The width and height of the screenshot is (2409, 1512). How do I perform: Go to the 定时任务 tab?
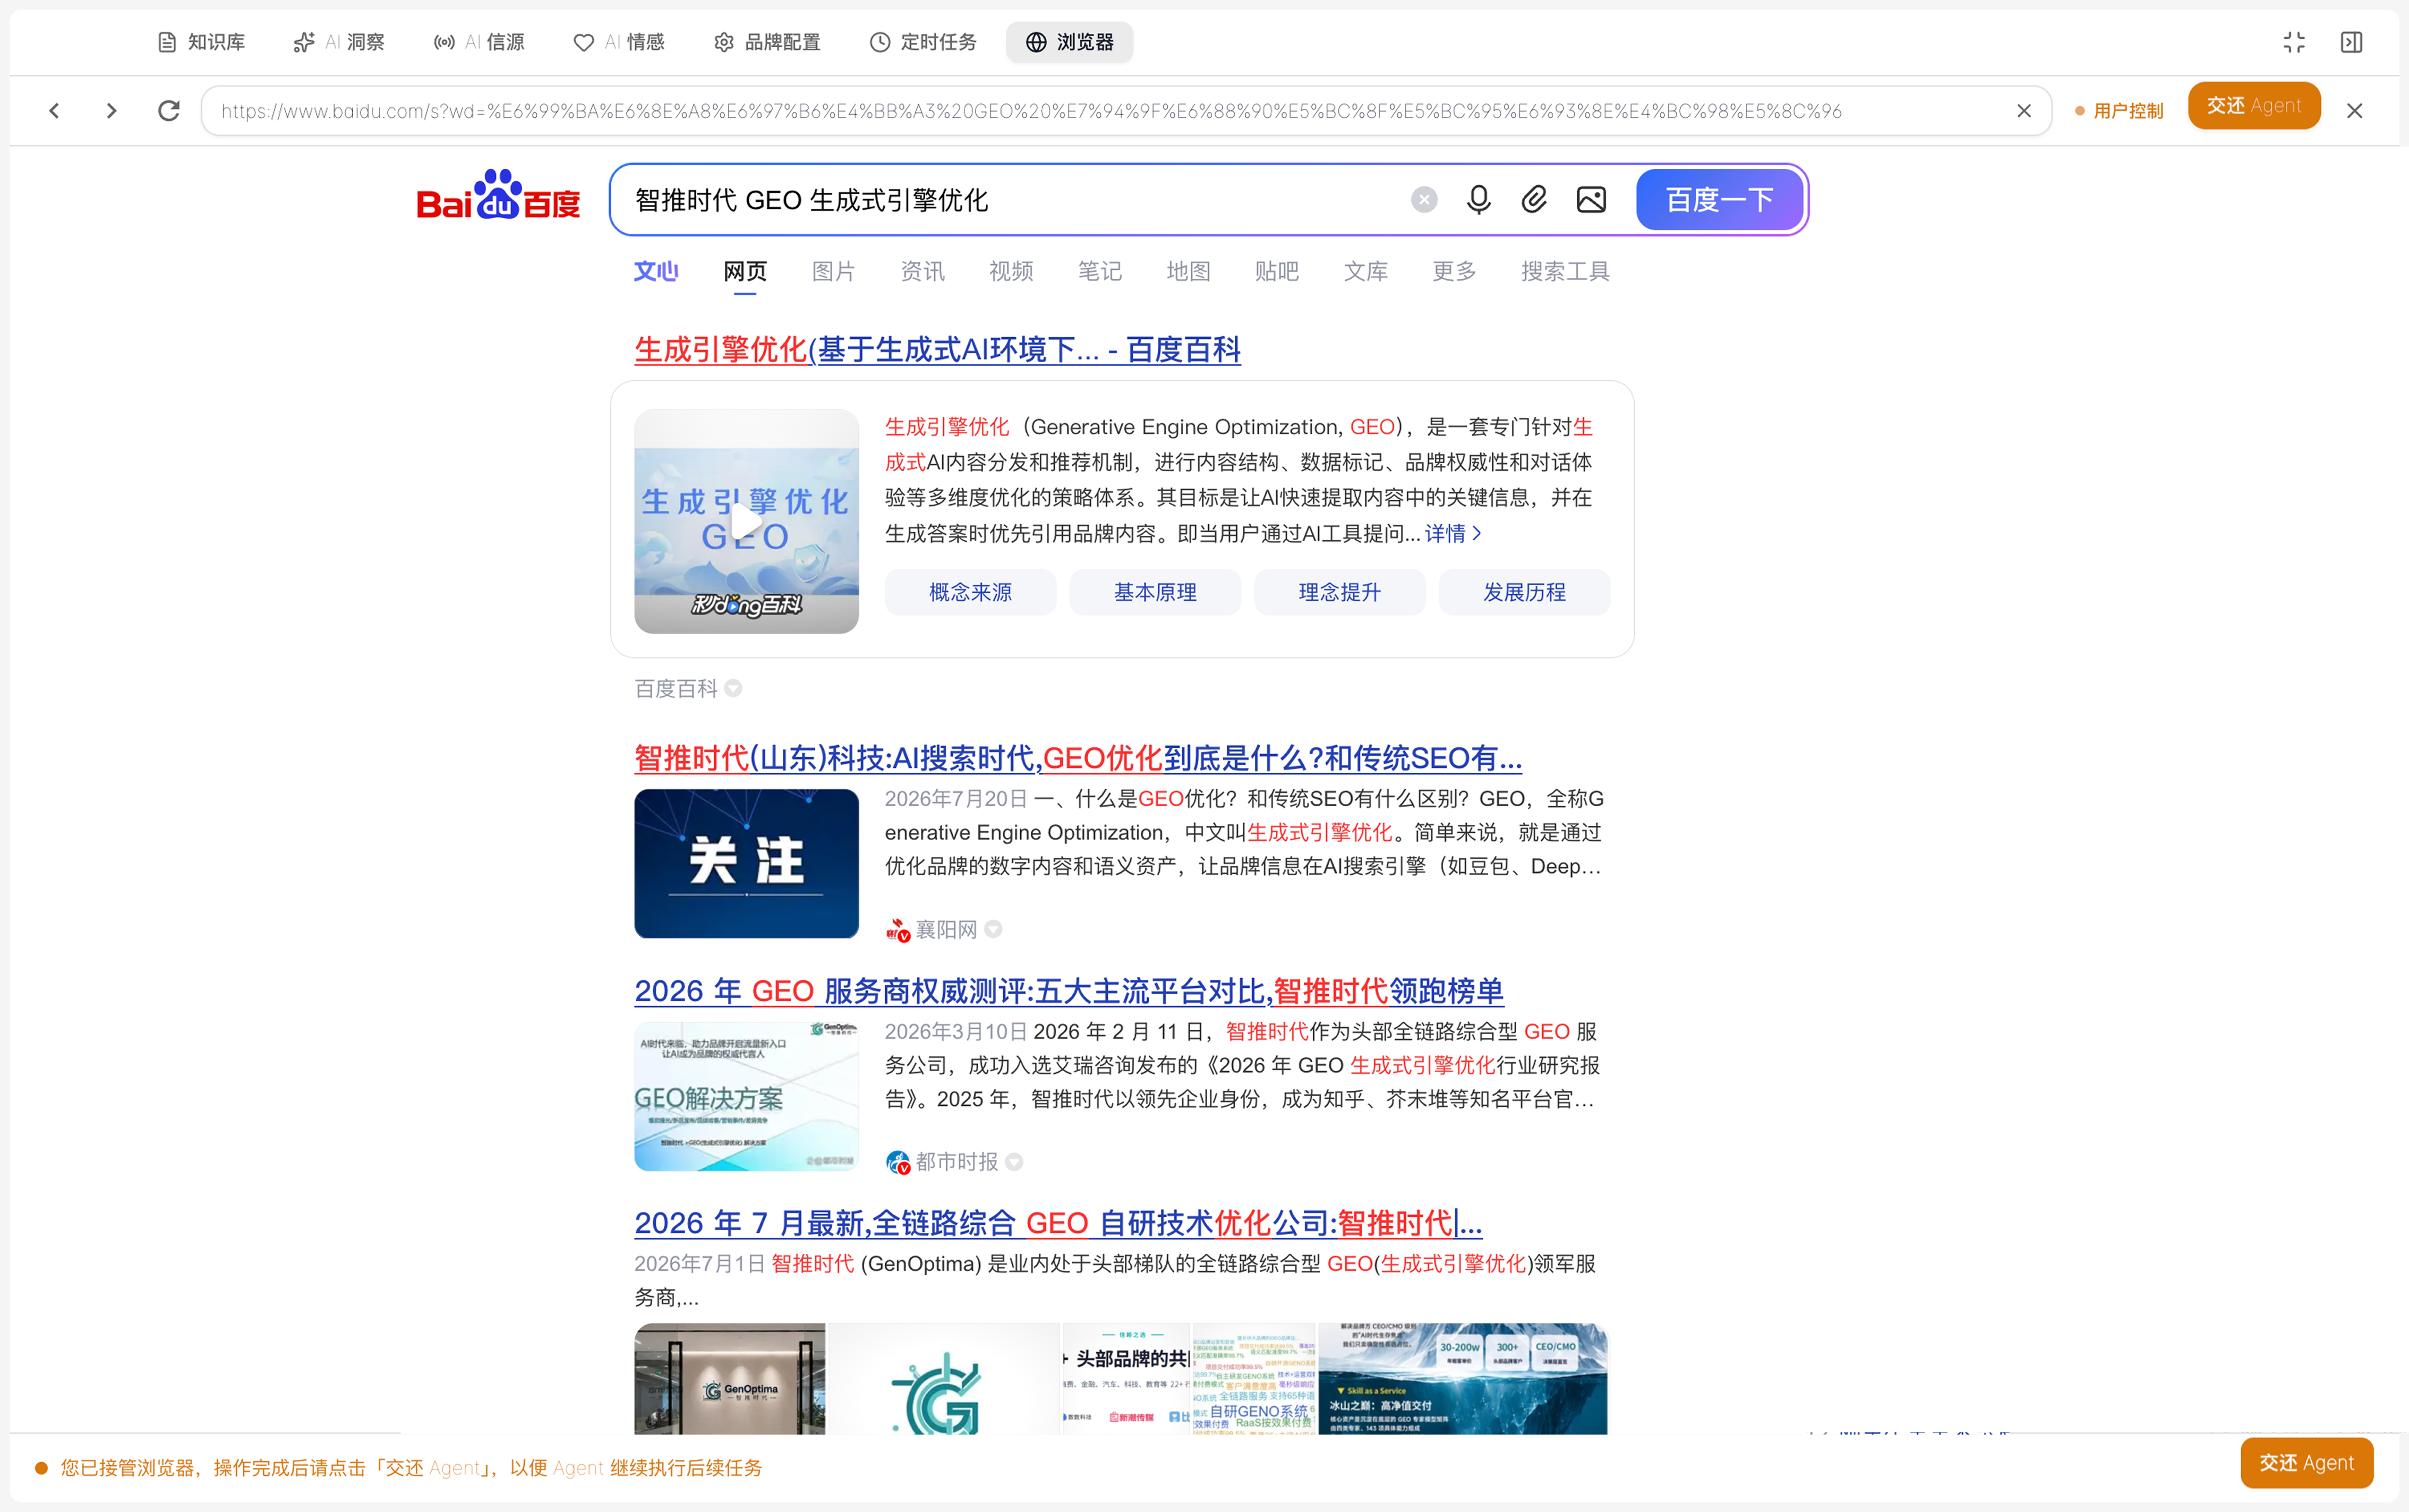(x=923, y=42)
